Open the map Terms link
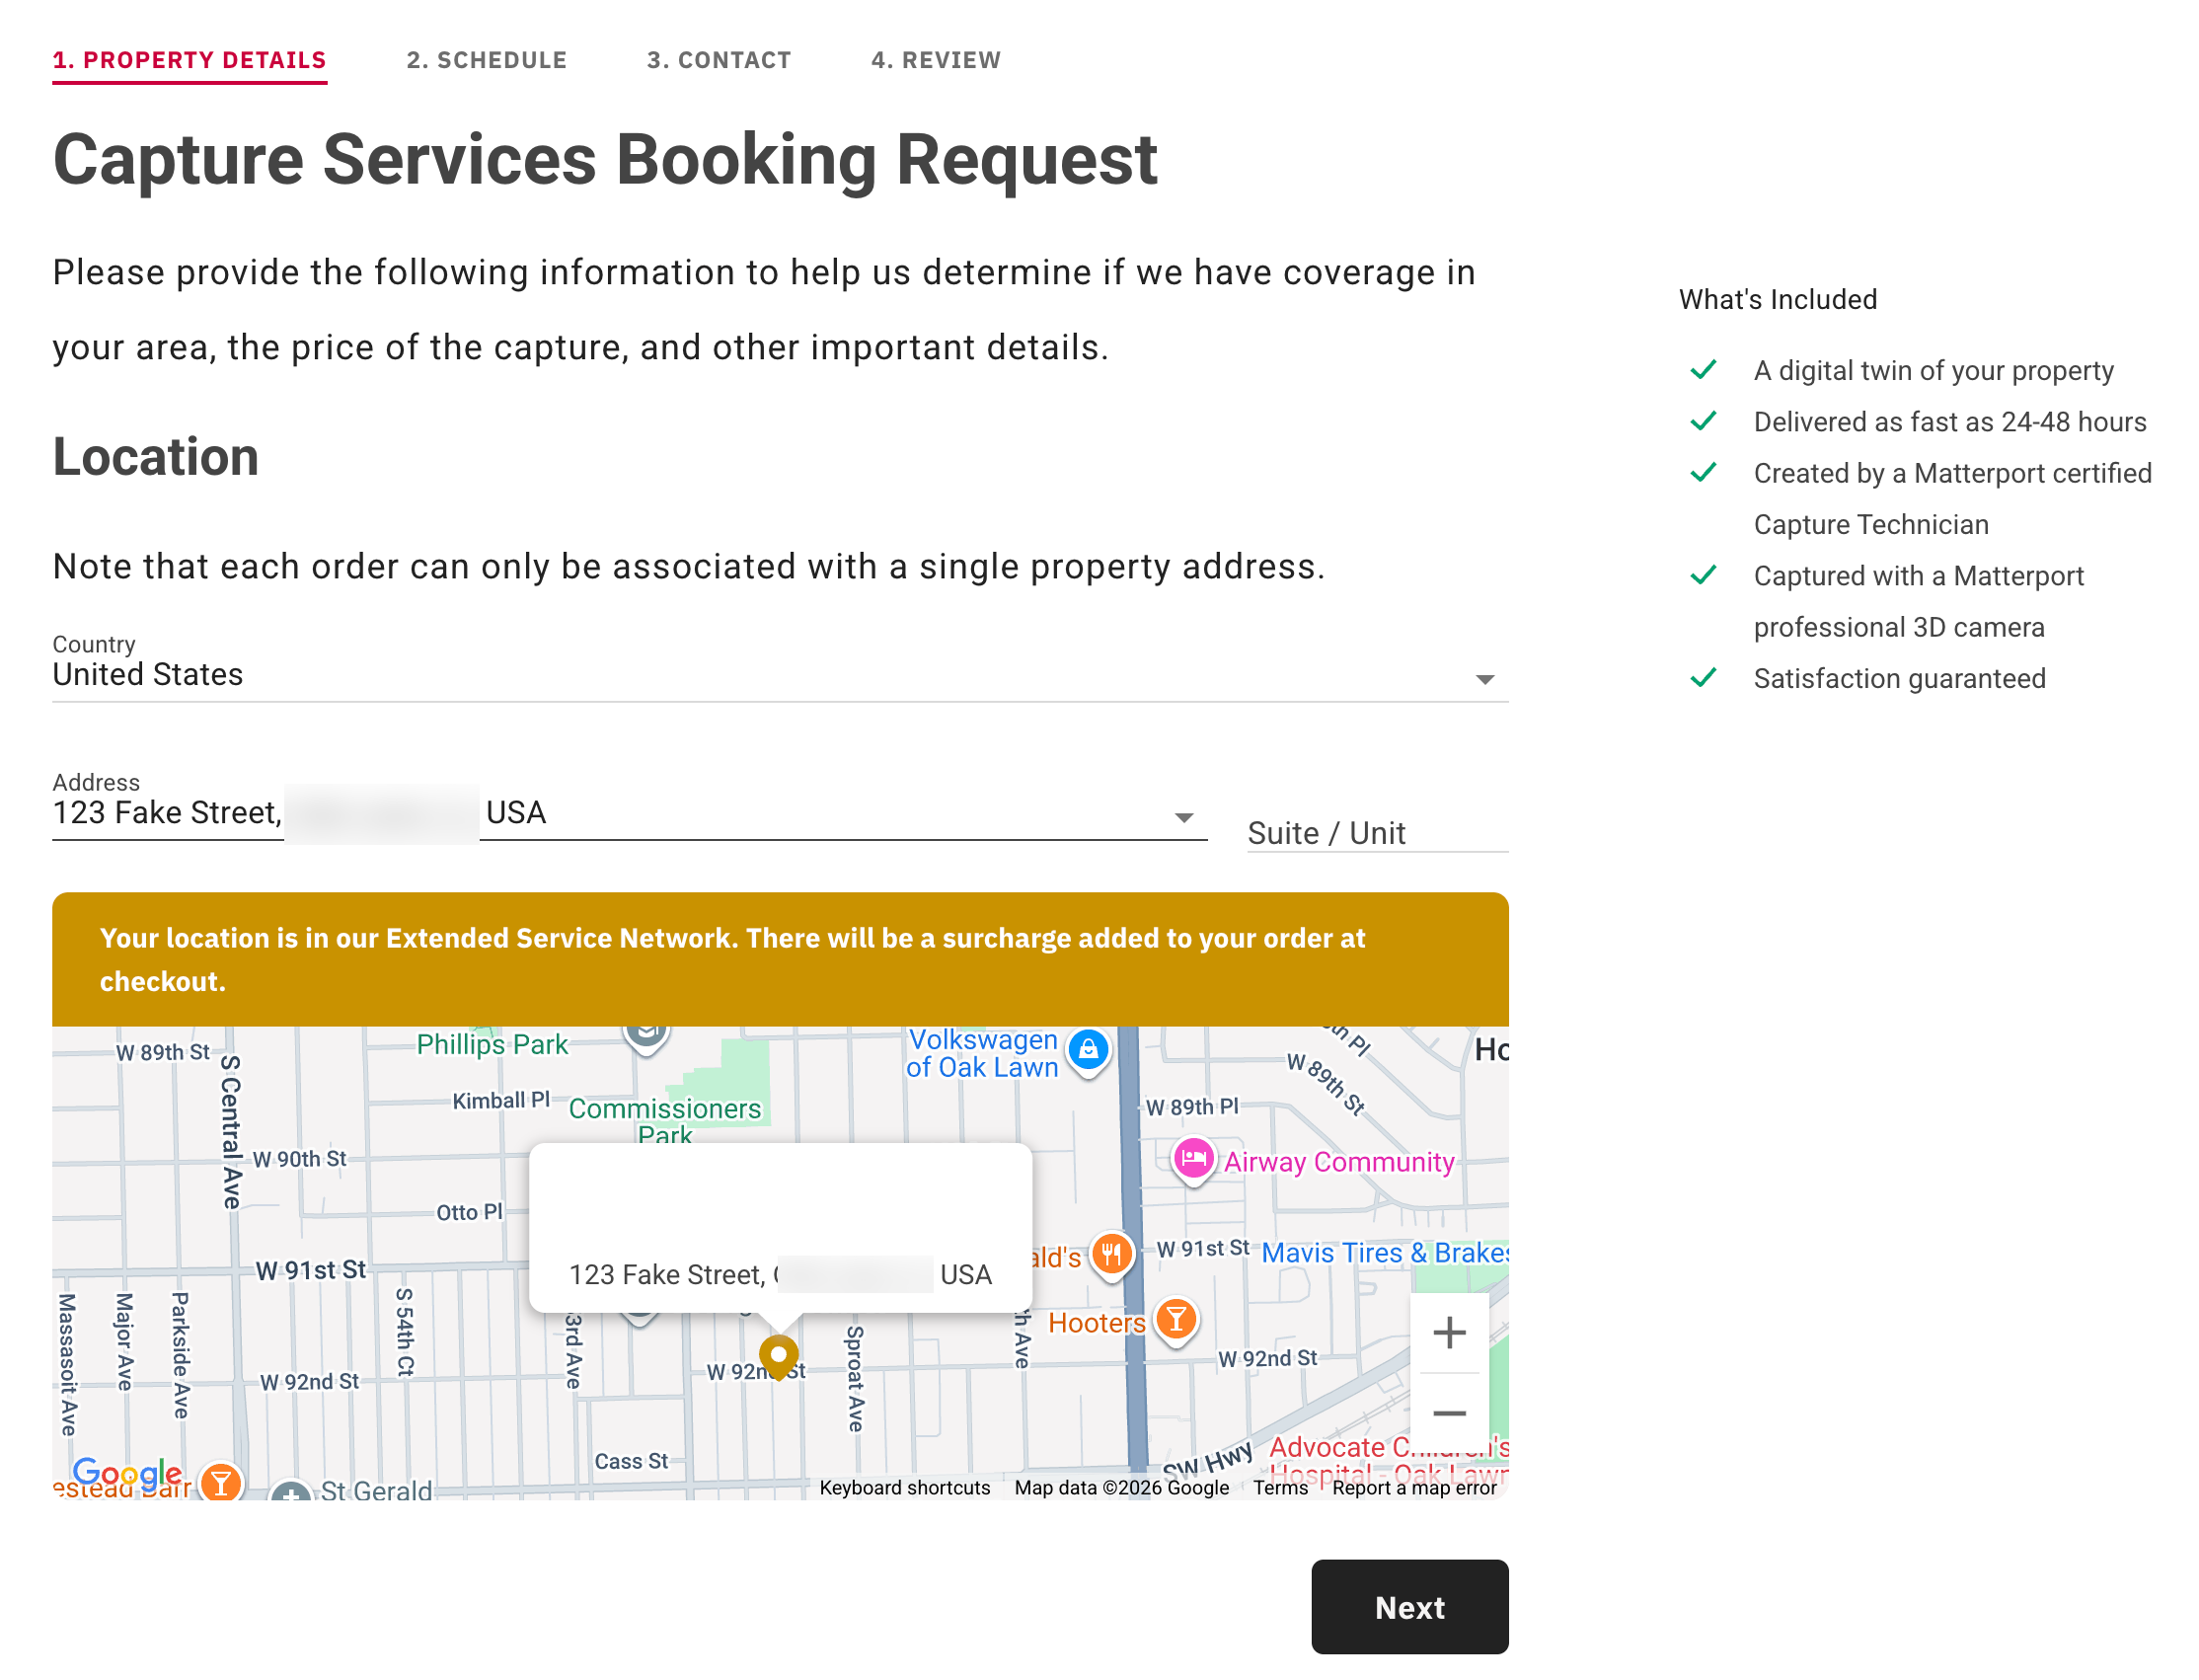The image size is (2199, 1680). pyautogui.click(x=1280, y=1487)
